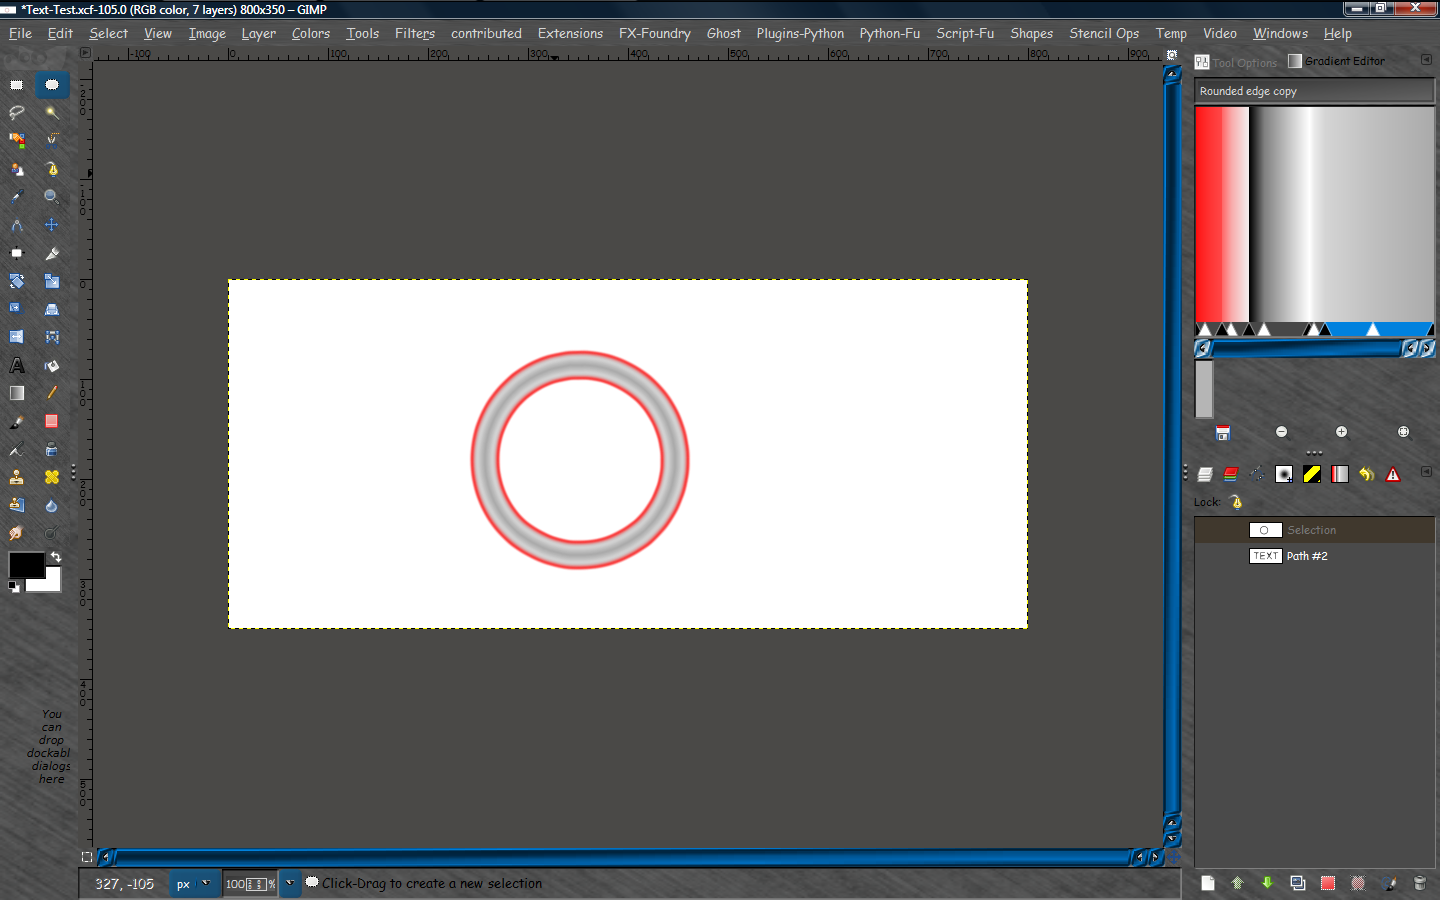1440x900 pixels.
Task: Click the foreground color swatch
Action: pos(26,565)
